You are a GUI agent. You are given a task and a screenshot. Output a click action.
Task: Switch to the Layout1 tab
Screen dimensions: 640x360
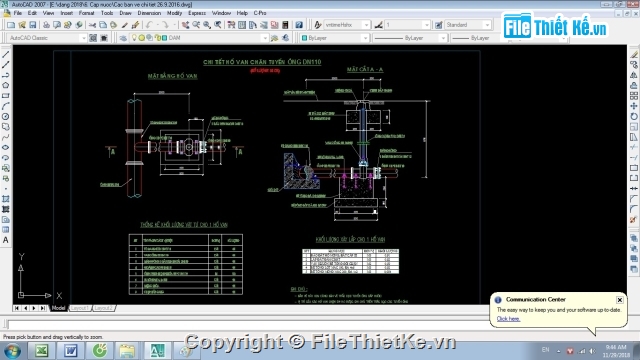click(79, 308)
